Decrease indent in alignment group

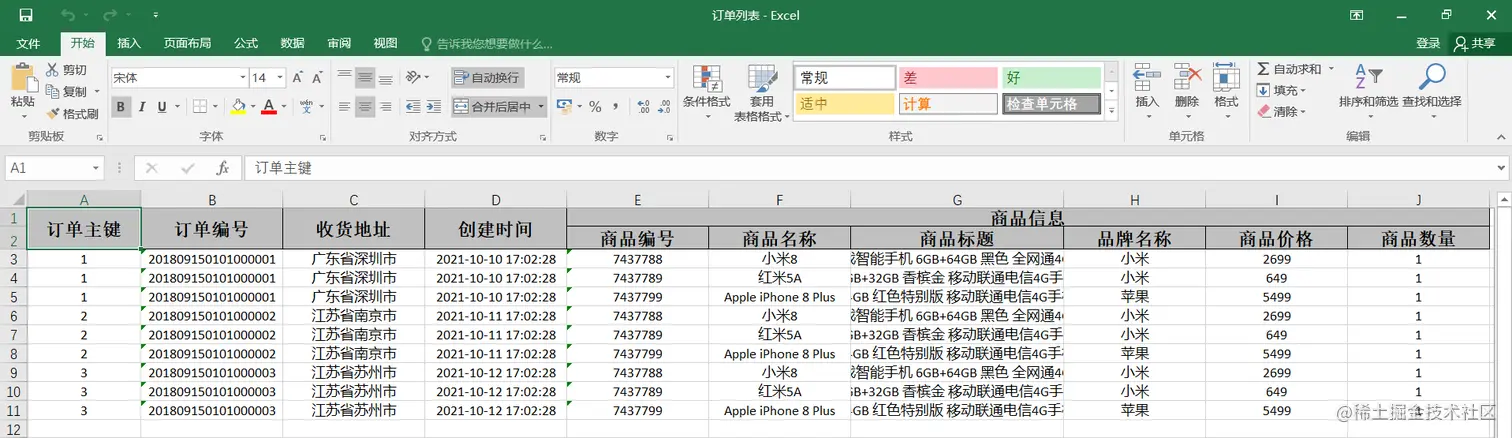point(411,106)
